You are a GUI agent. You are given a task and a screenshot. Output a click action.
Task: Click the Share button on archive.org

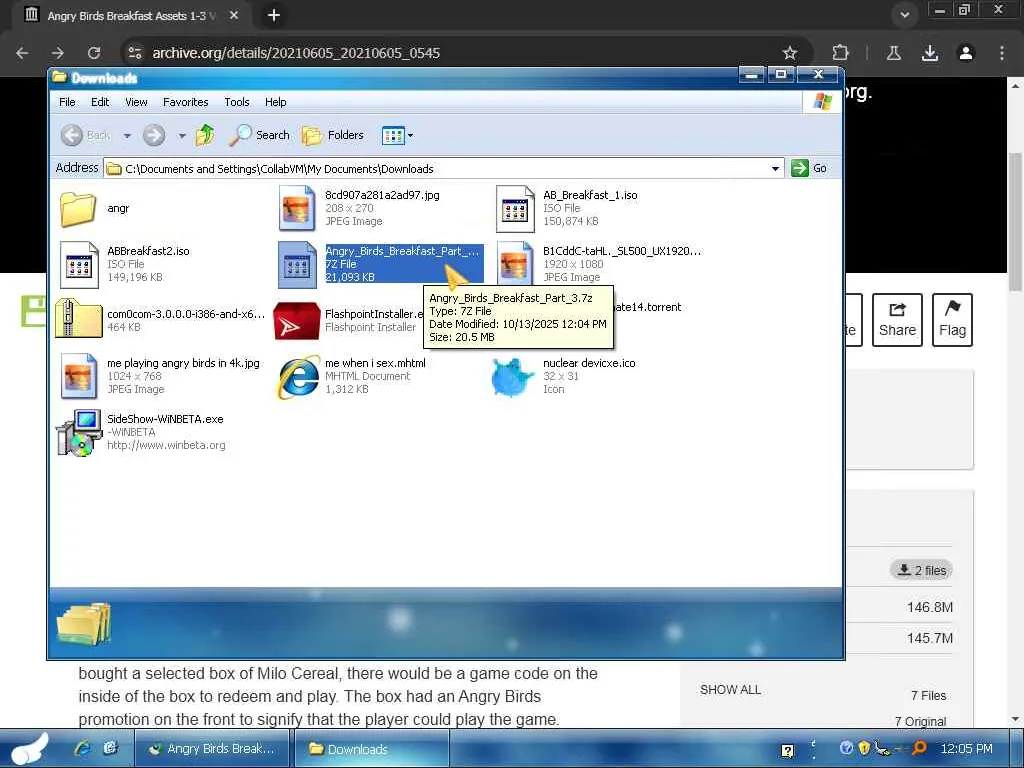point(897,320)
